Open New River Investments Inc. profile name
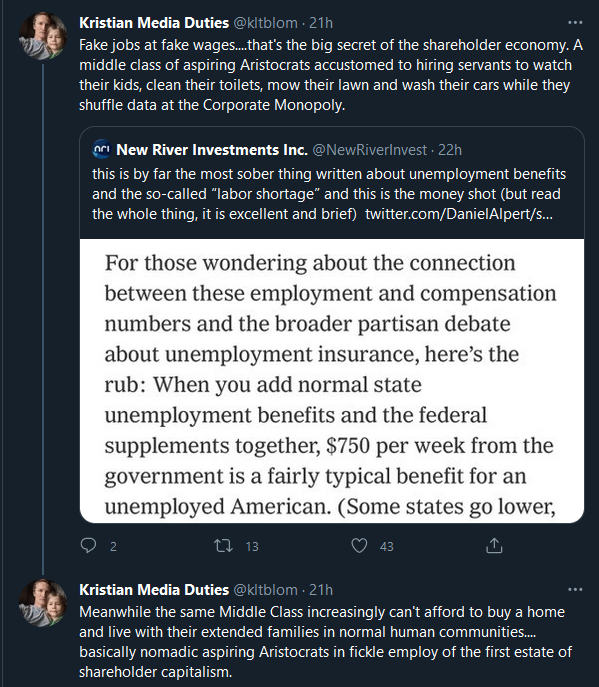 coord(212,150)
